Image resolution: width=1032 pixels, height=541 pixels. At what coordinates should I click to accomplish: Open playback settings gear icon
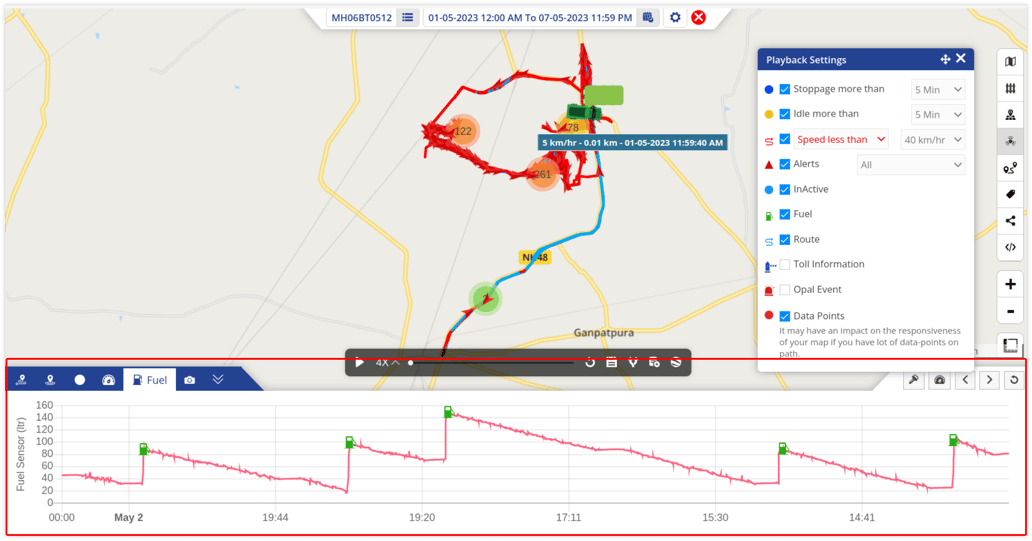pyautogui.click(x=675, y=18)
